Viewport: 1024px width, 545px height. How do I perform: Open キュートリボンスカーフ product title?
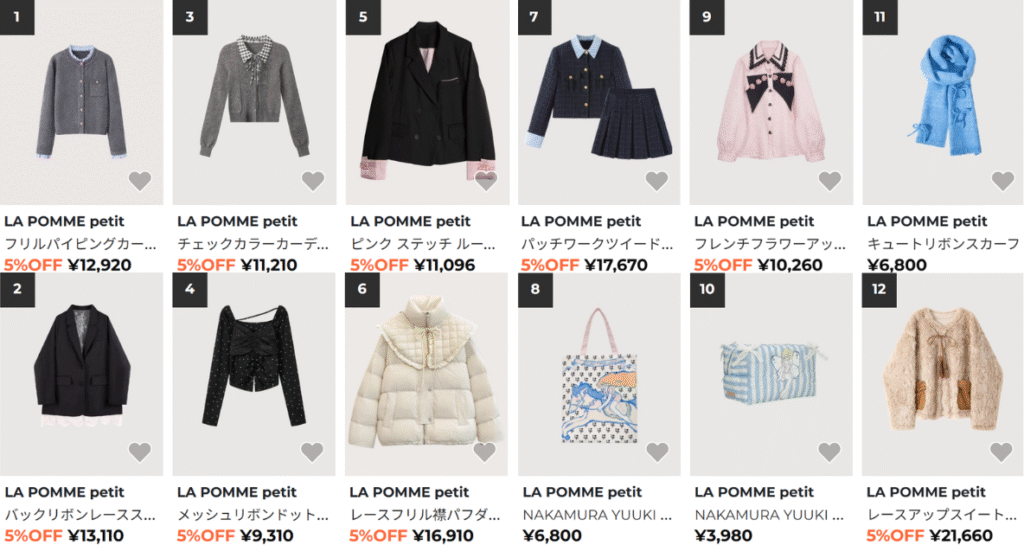coord(944,243)
